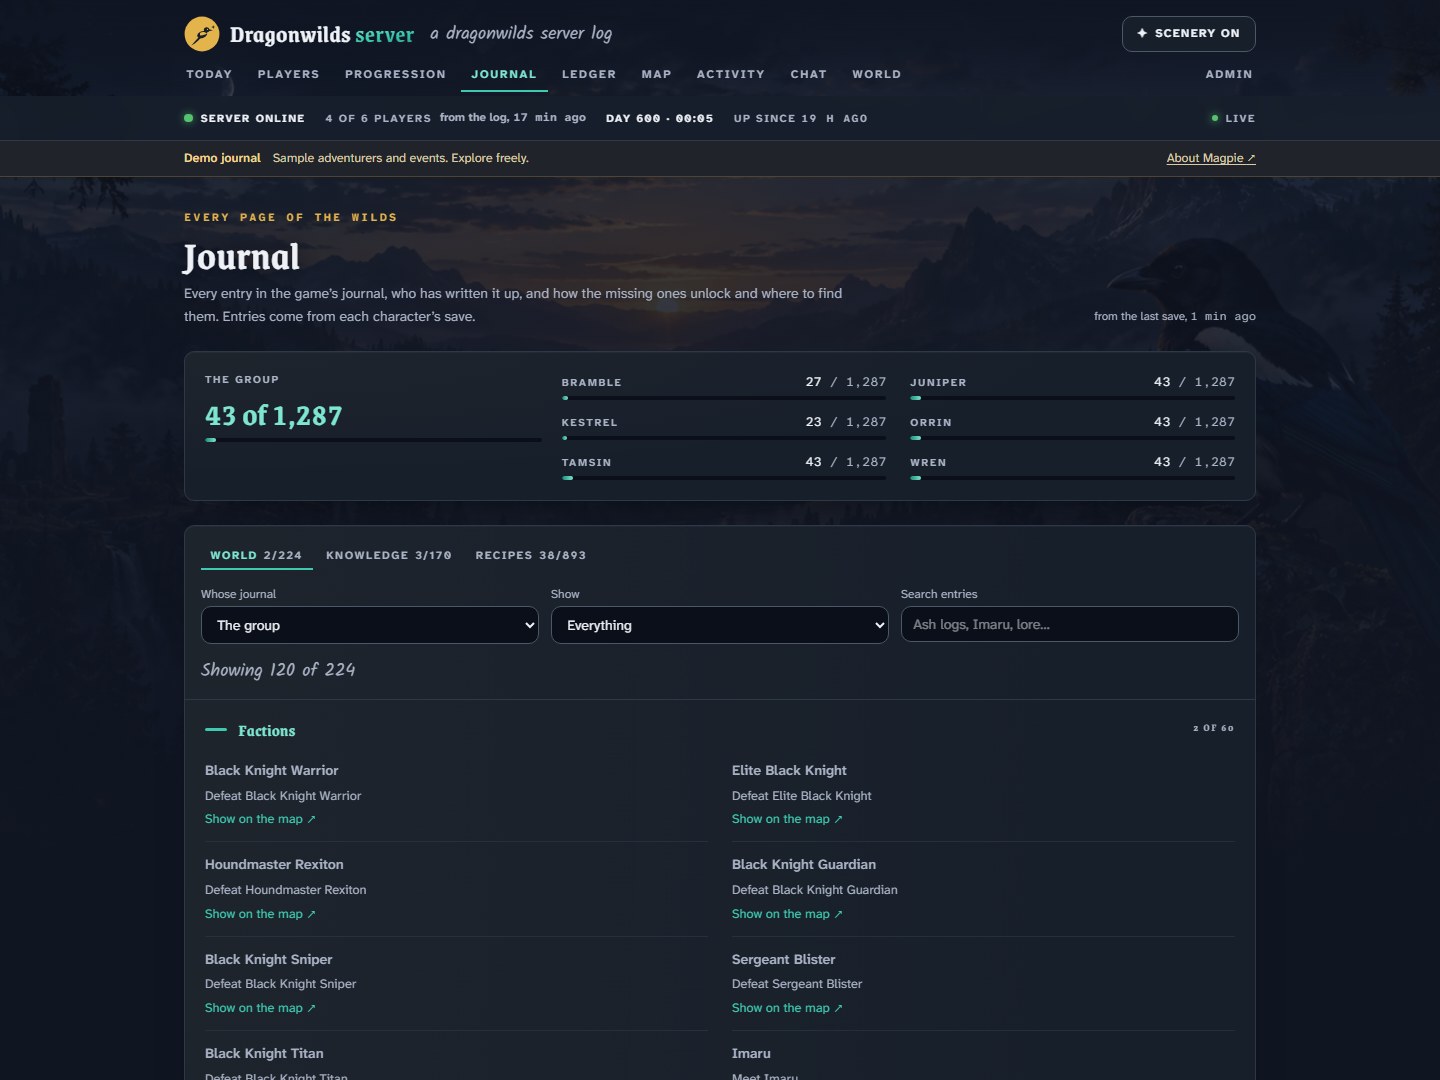Show Black Knight Warrior on the map

260,819
